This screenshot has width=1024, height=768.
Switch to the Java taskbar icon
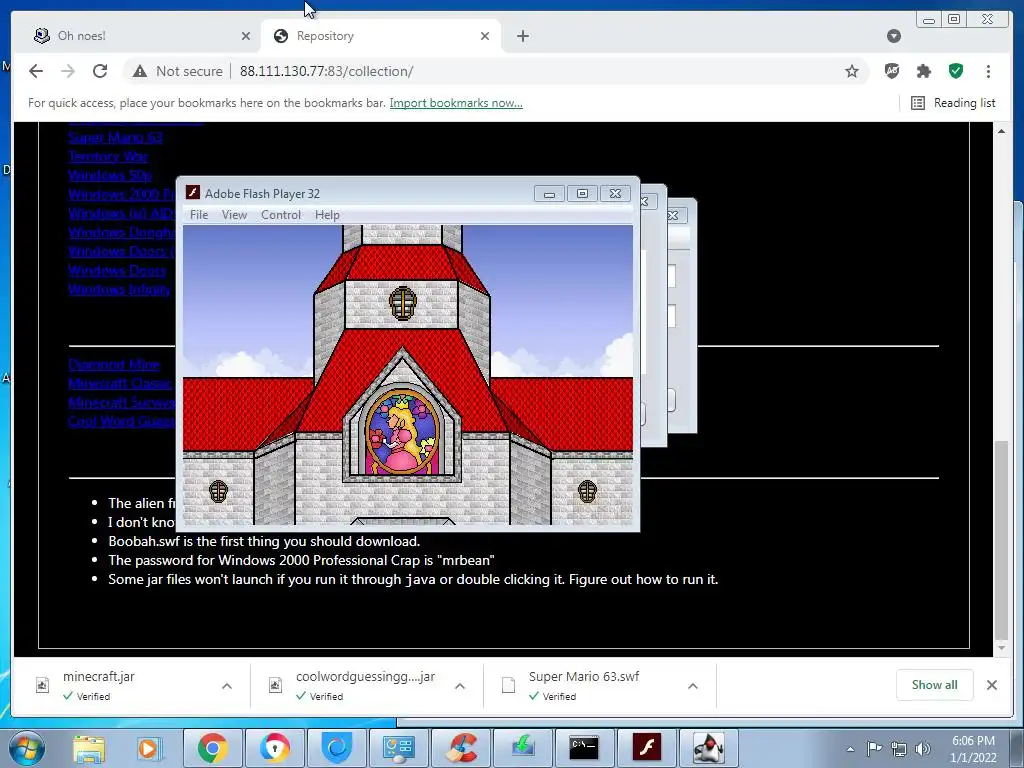coord(709,748)
